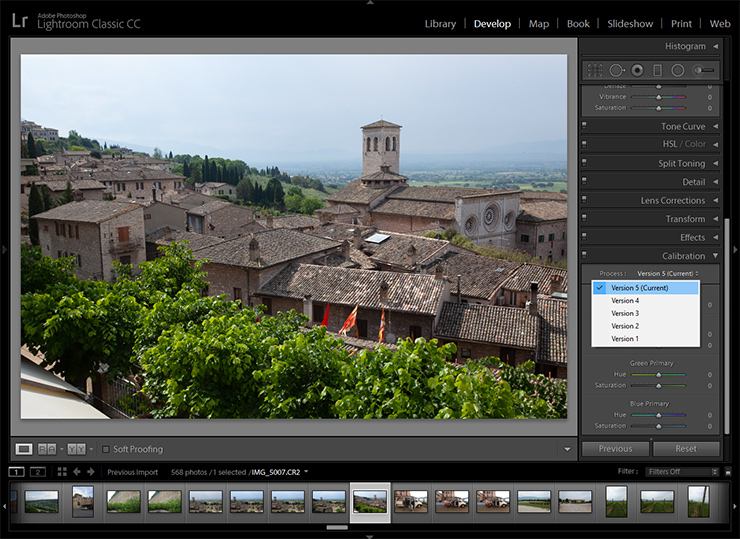This screenshot has height=539, width=740.
Task: Show the left panel group arrow
Action: 4,249
